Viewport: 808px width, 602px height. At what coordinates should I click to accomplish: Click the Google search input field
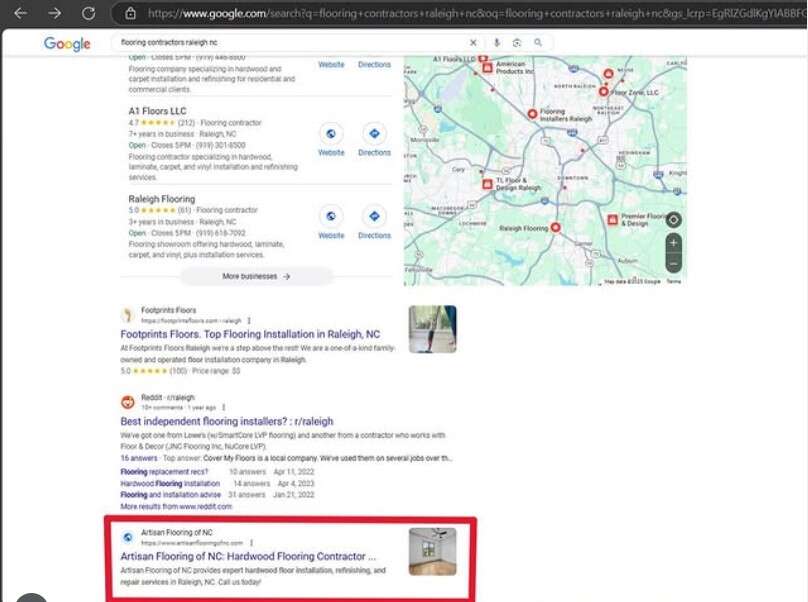pos(290,43)
